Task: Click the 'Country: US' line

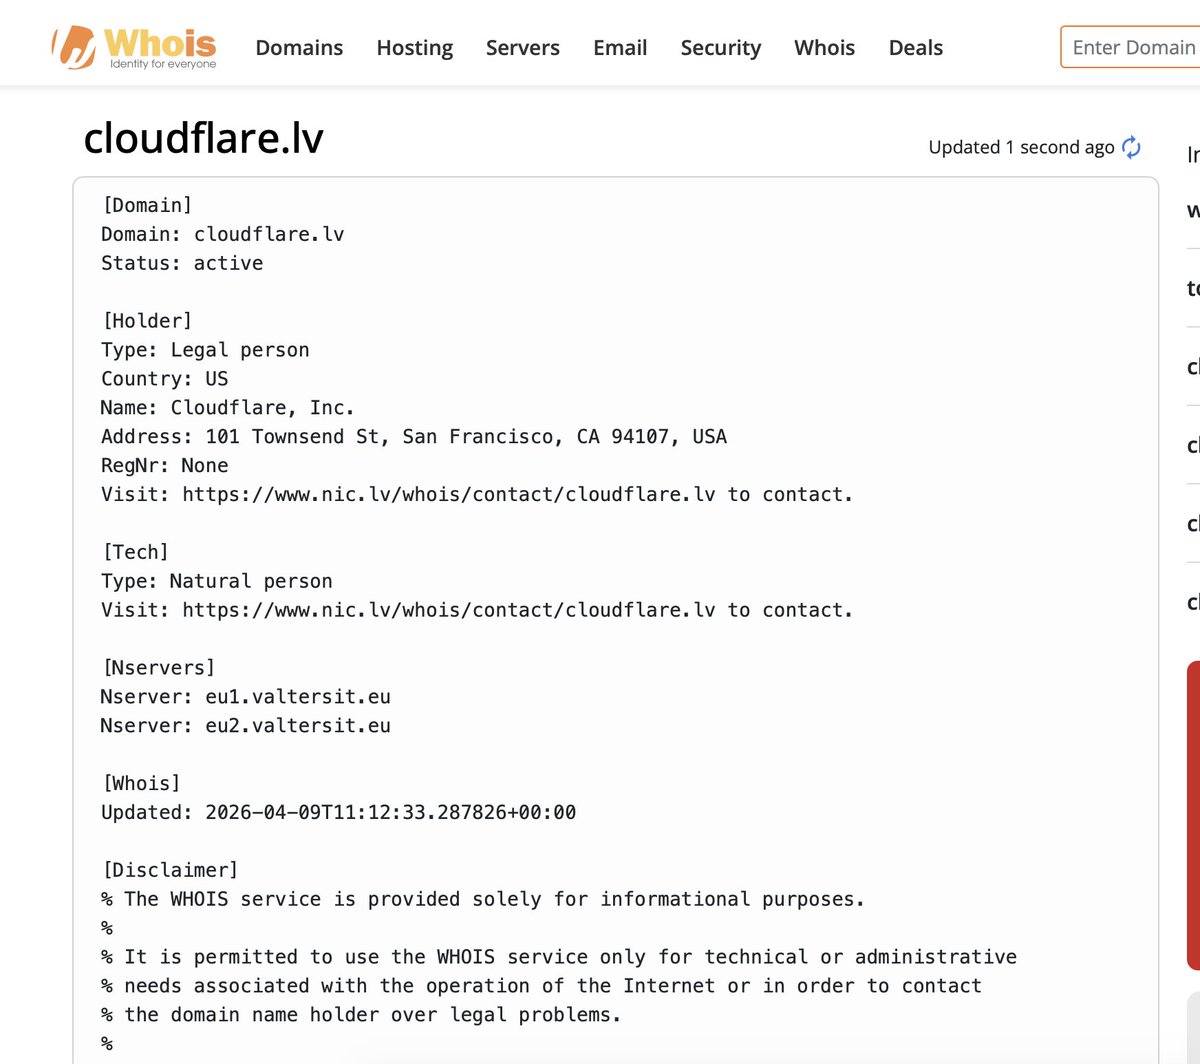Action: pyautogui.click(x=165, y=379)
